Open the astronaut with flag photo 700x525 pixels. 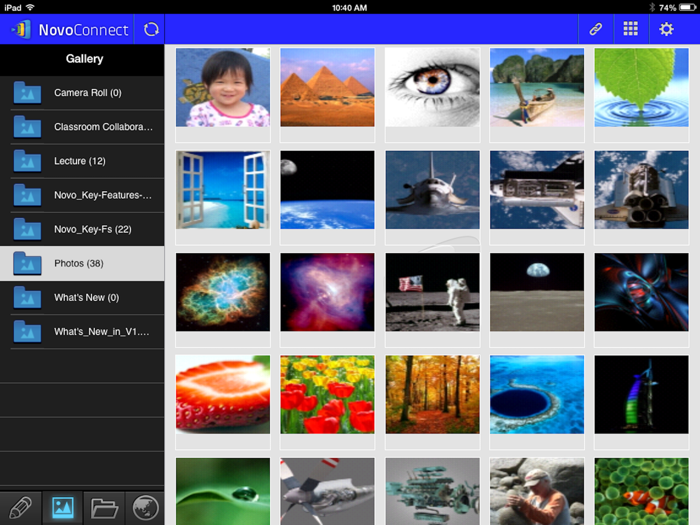tap(432, 292)
